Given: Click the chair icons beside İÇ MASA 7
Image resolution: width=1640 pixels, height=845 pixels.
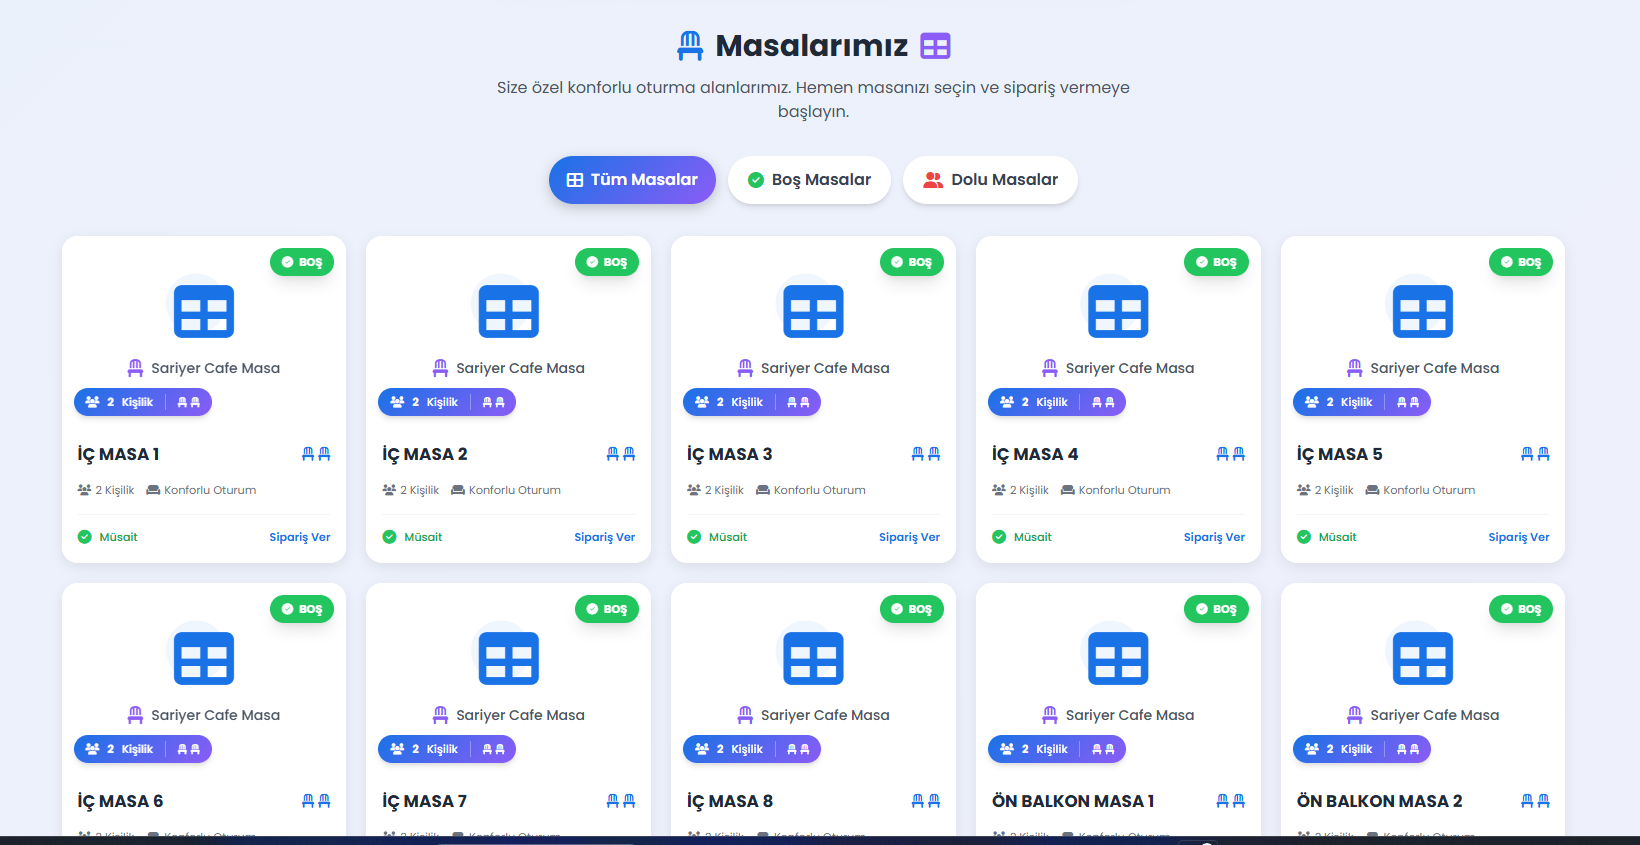Looking at the screenshot, I should tap(621, 801).
